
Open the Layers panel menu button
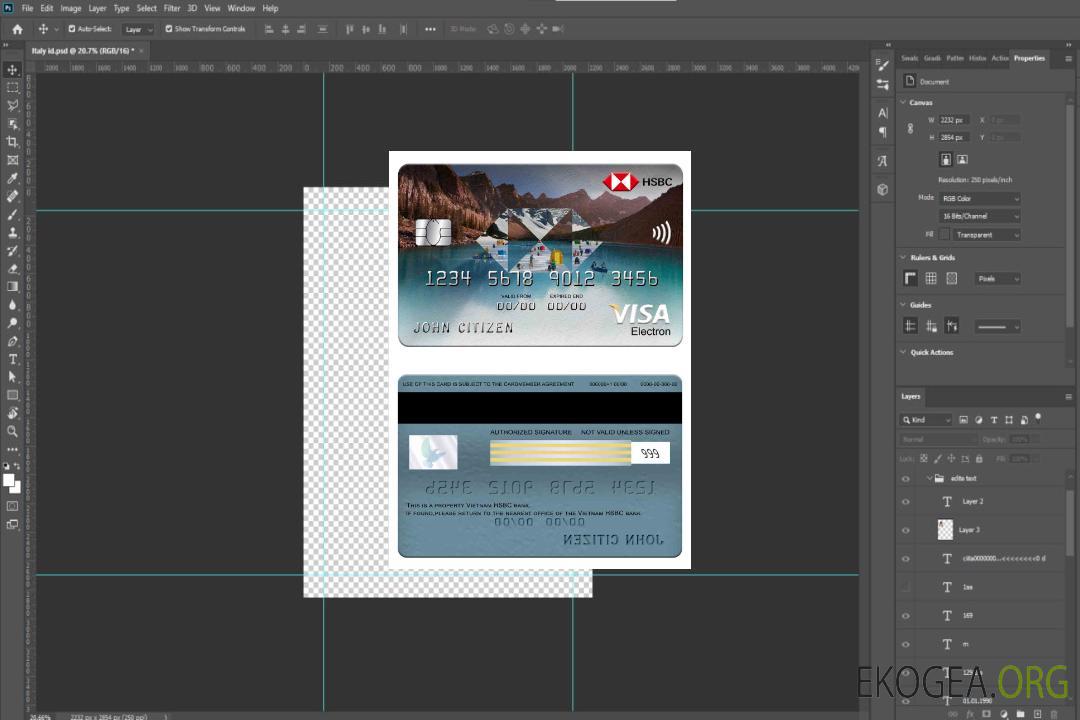pos(1068,397)
